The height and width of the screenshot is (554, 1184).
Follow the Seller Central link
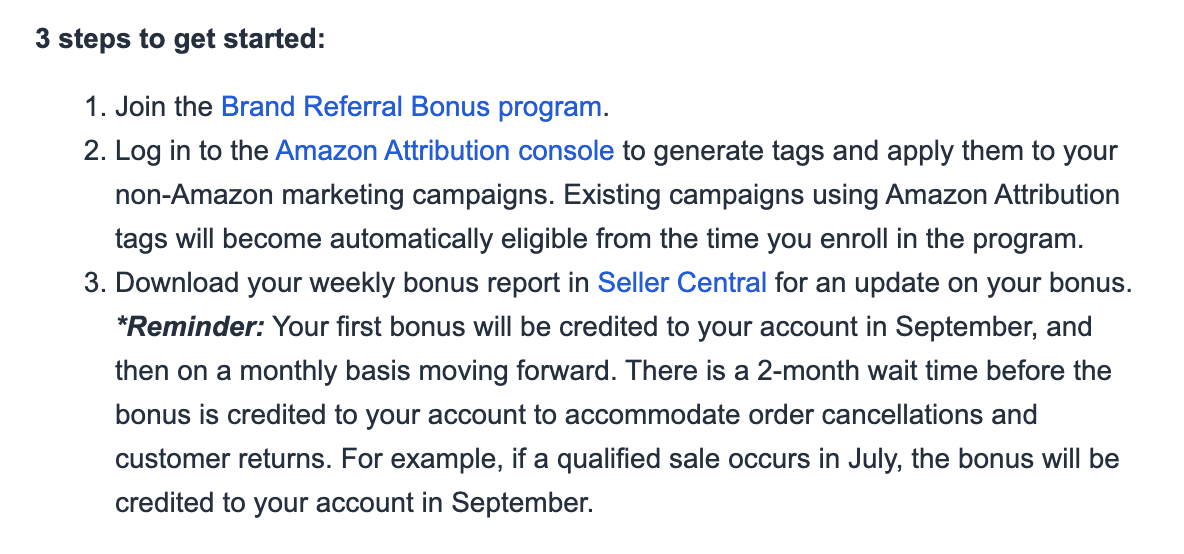(682, 283)
